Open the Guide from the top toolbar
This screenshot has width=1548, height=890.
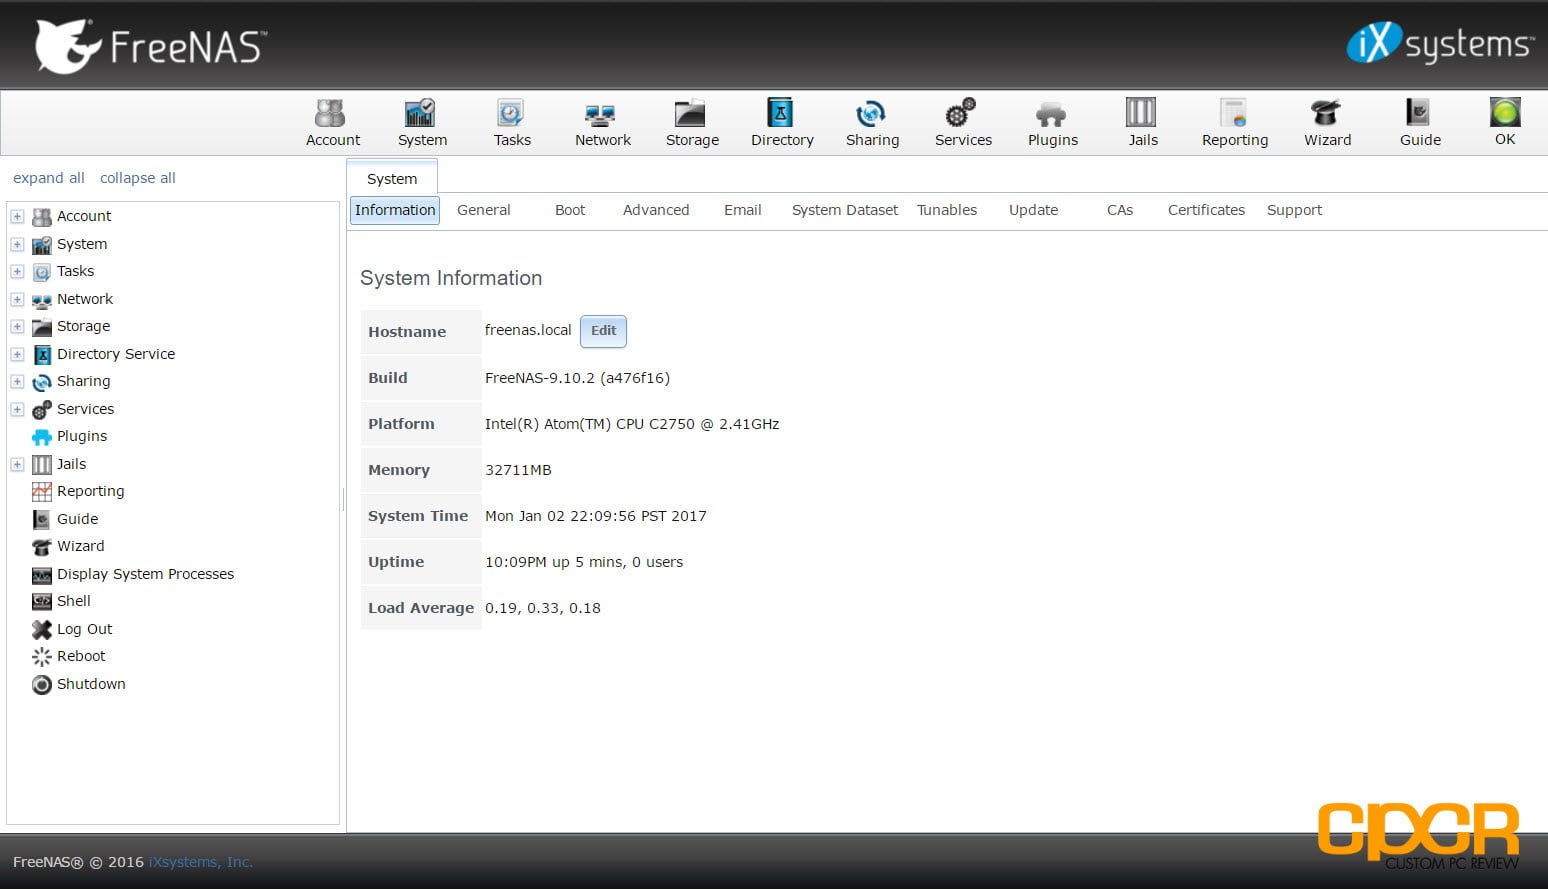1419,123
